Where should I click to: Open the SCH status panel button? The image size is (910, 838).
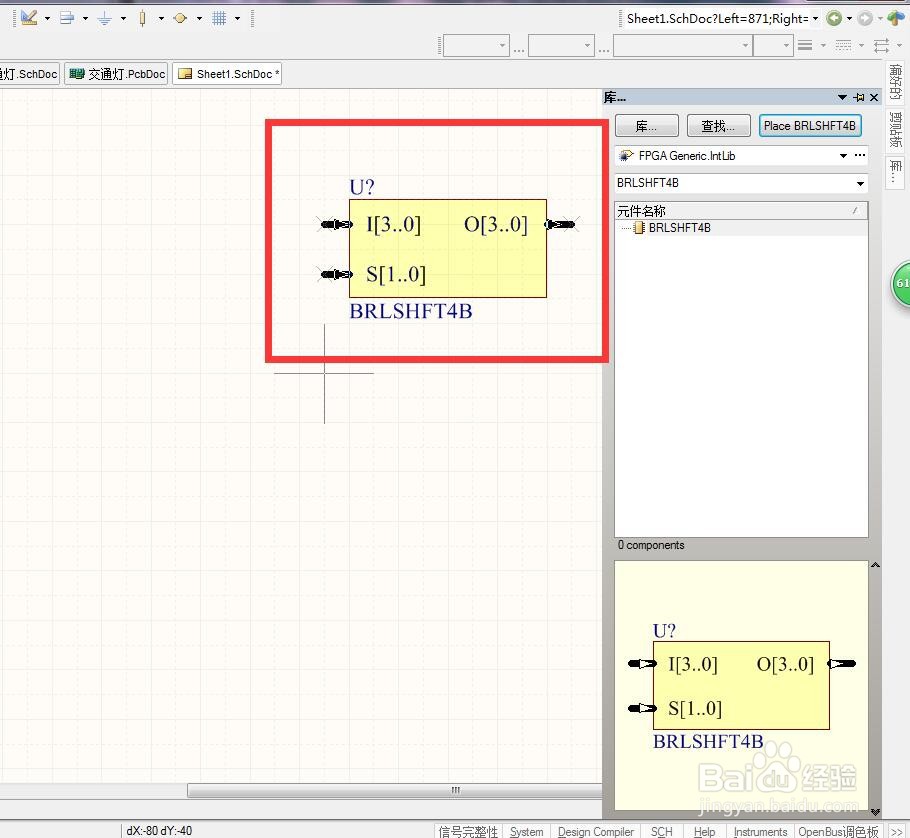(x=662, y=831)
